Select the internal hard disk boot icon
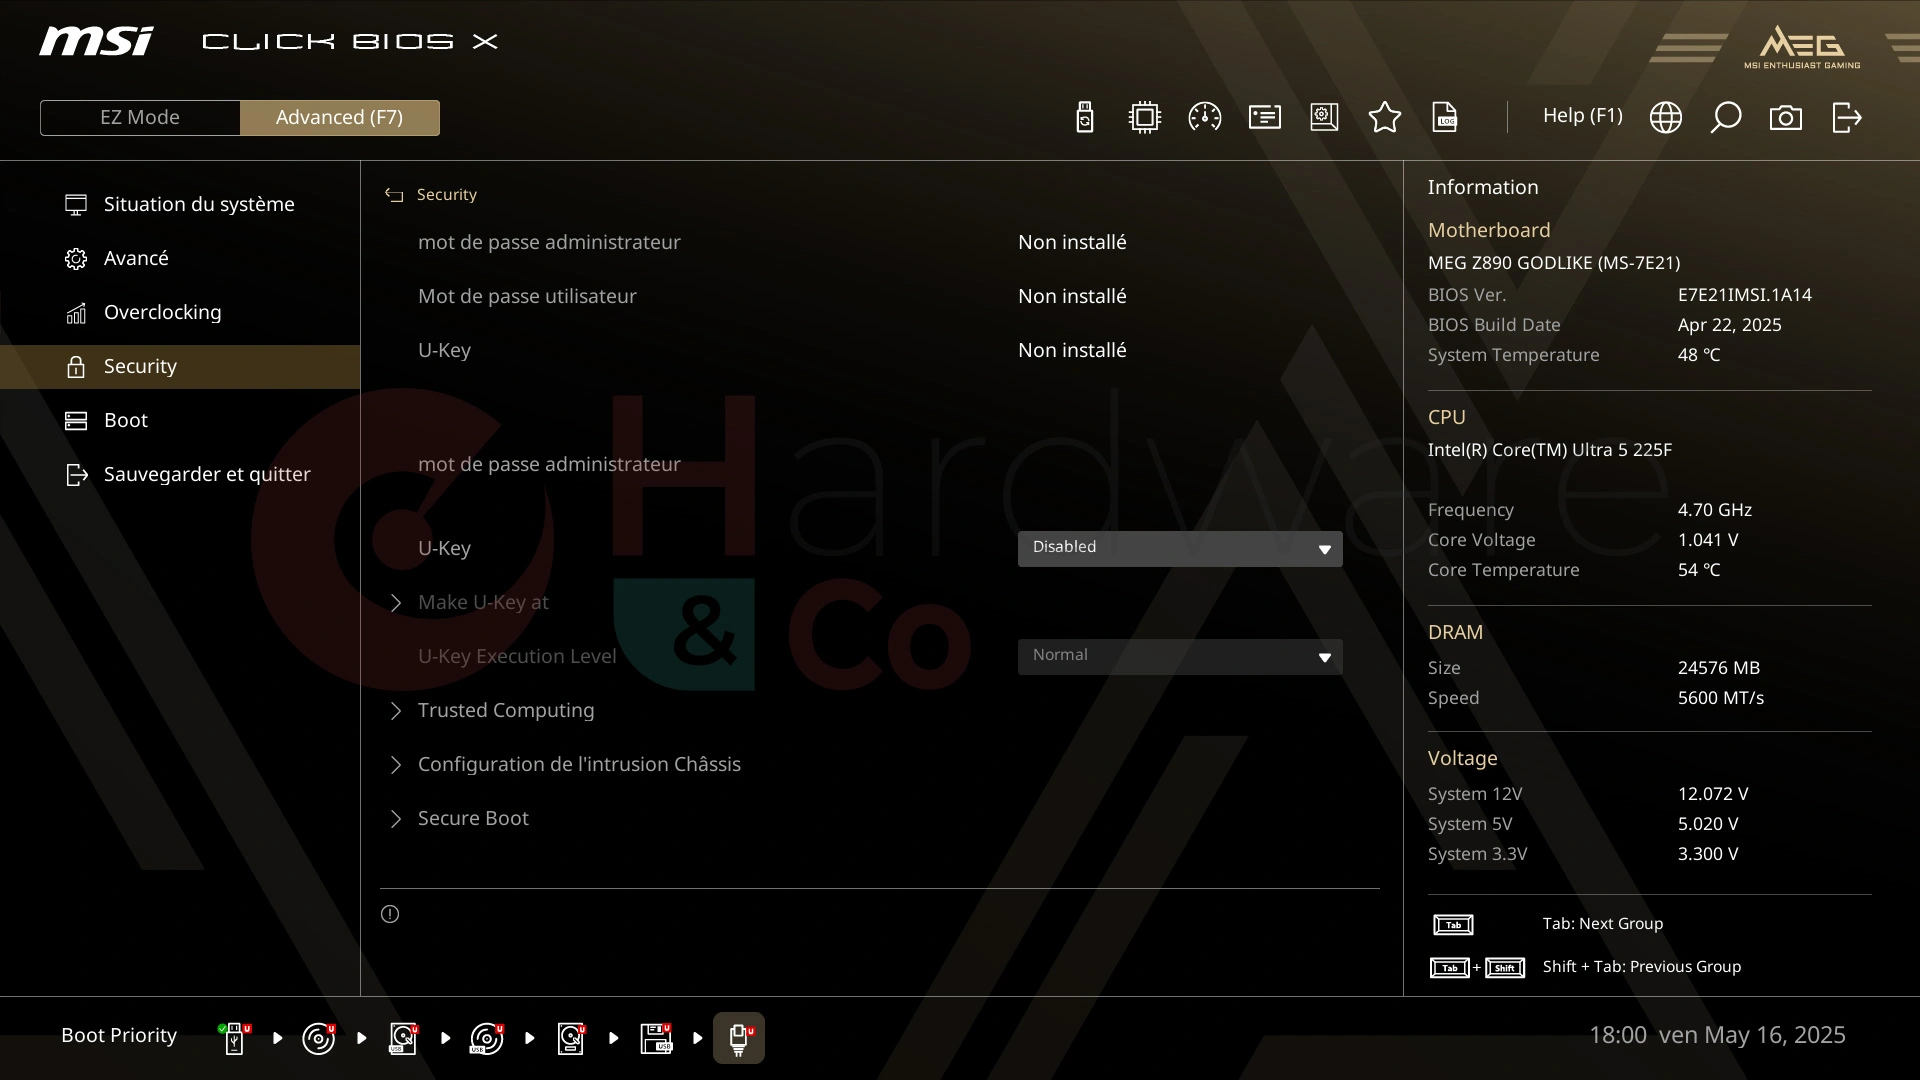This screenshot has height=1080, width=1920. pos(571,1038)
